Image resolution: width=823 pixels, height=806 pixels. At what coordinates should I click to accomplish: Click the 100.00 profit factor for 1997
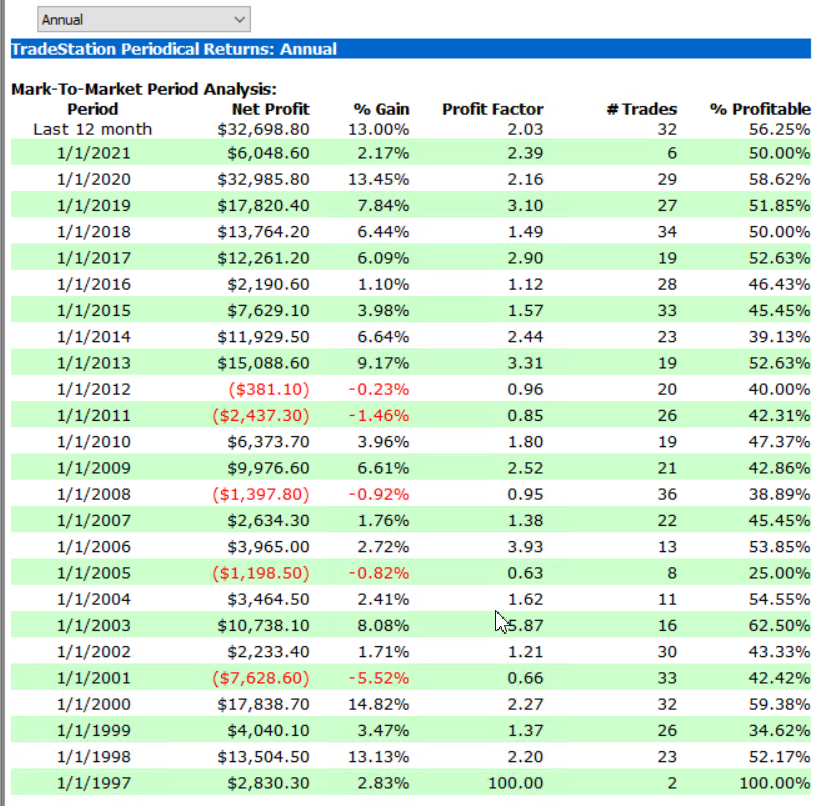(518, 782)
